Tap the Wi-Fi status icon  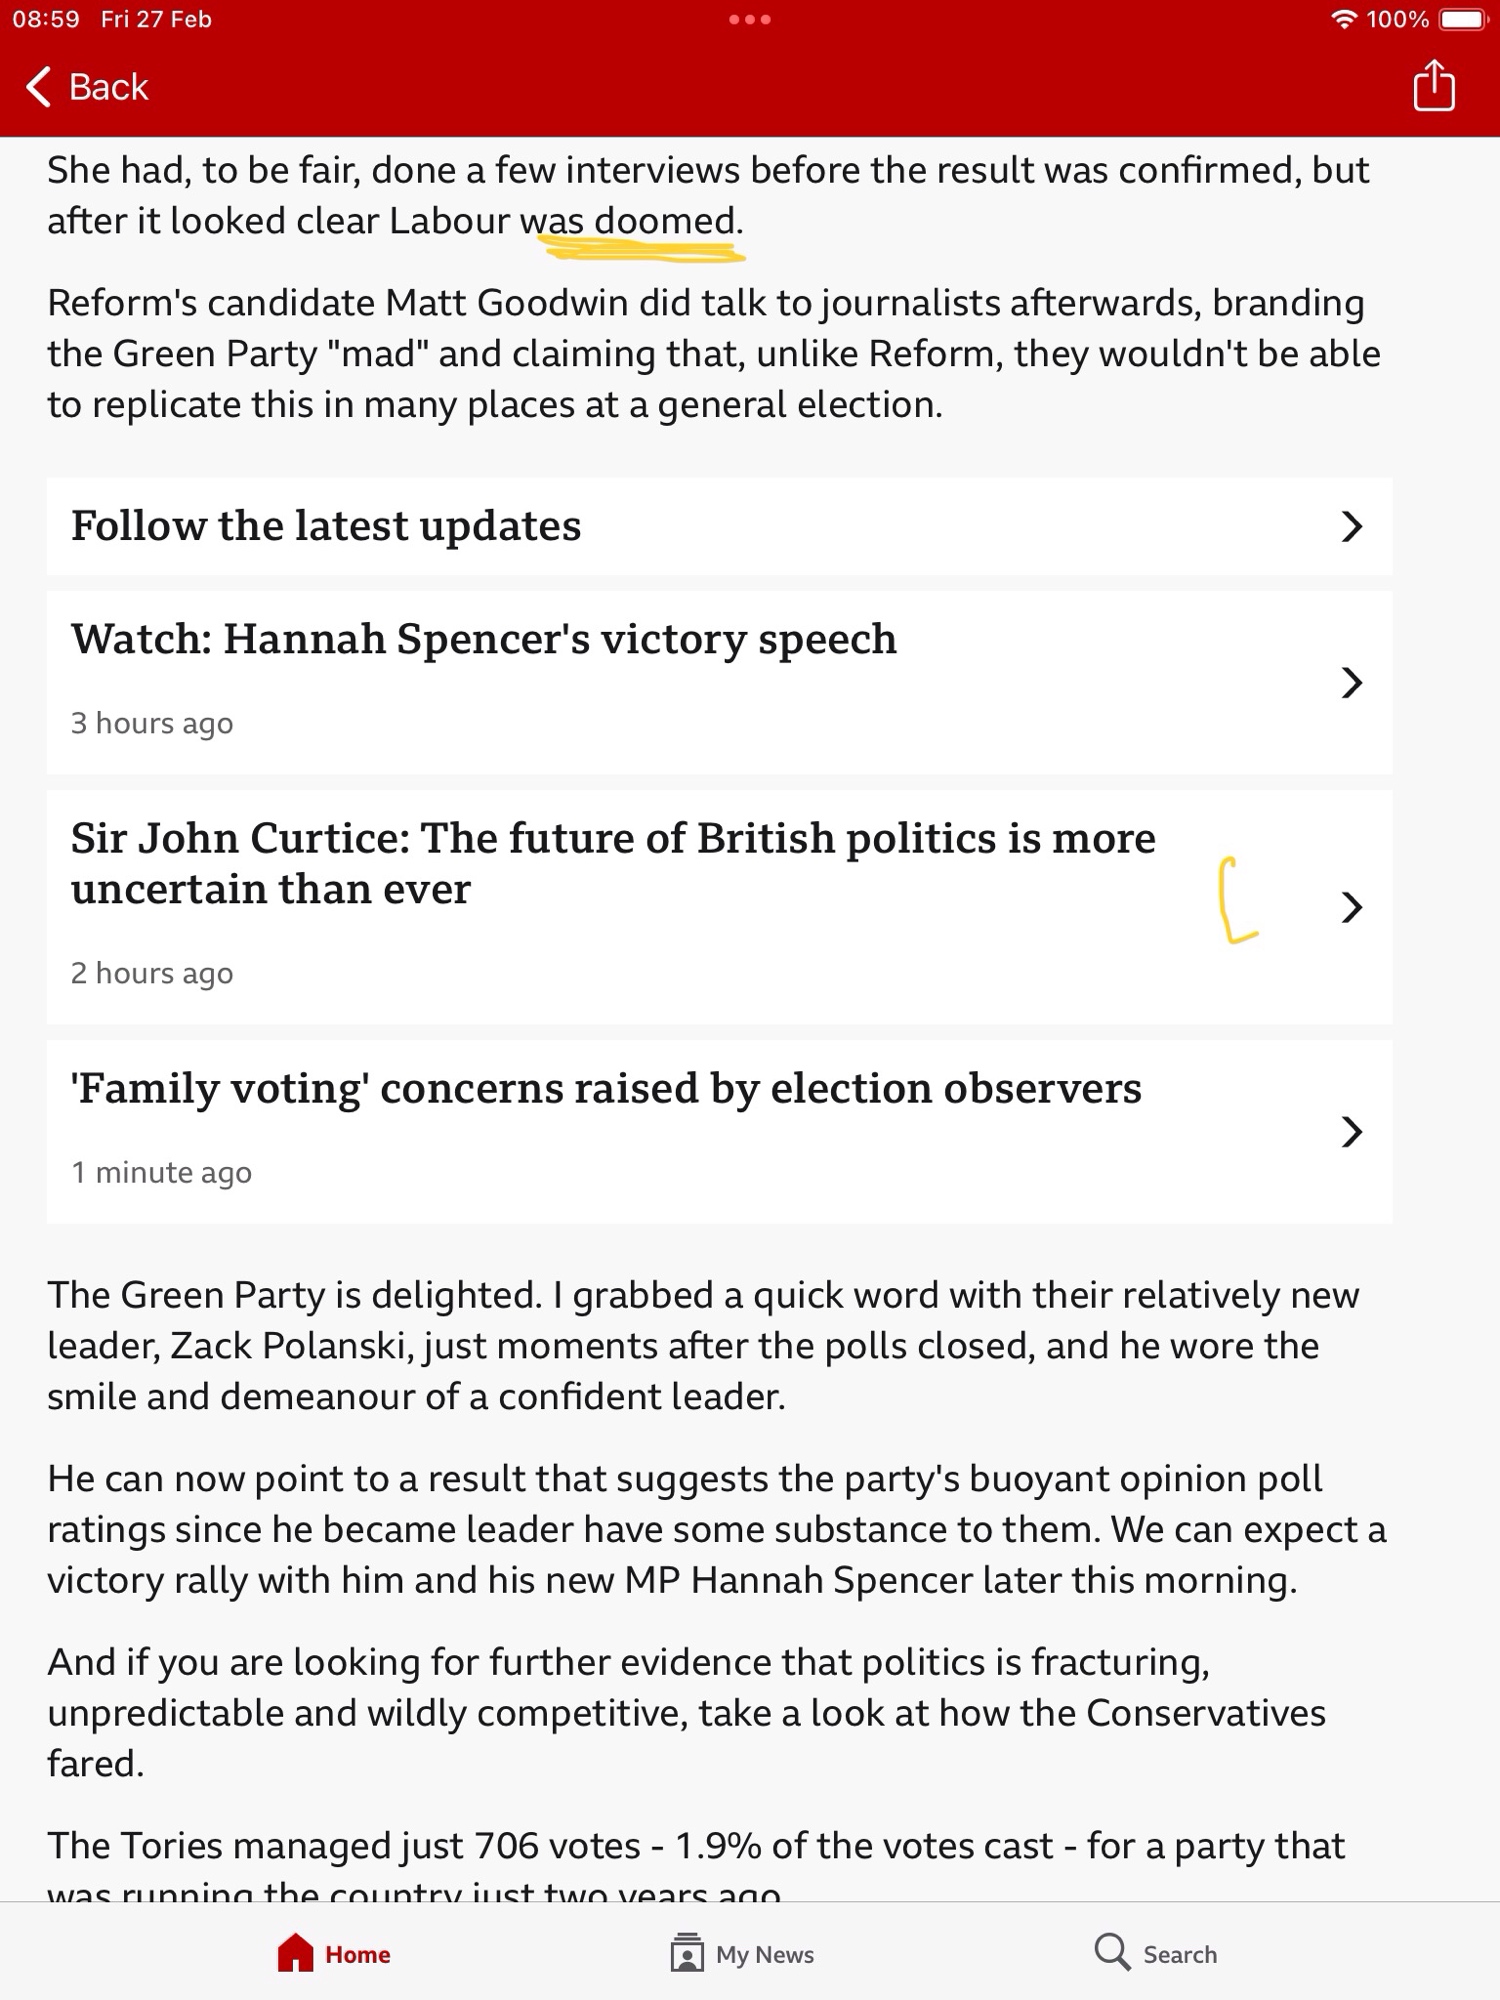tap(1344, 20)
